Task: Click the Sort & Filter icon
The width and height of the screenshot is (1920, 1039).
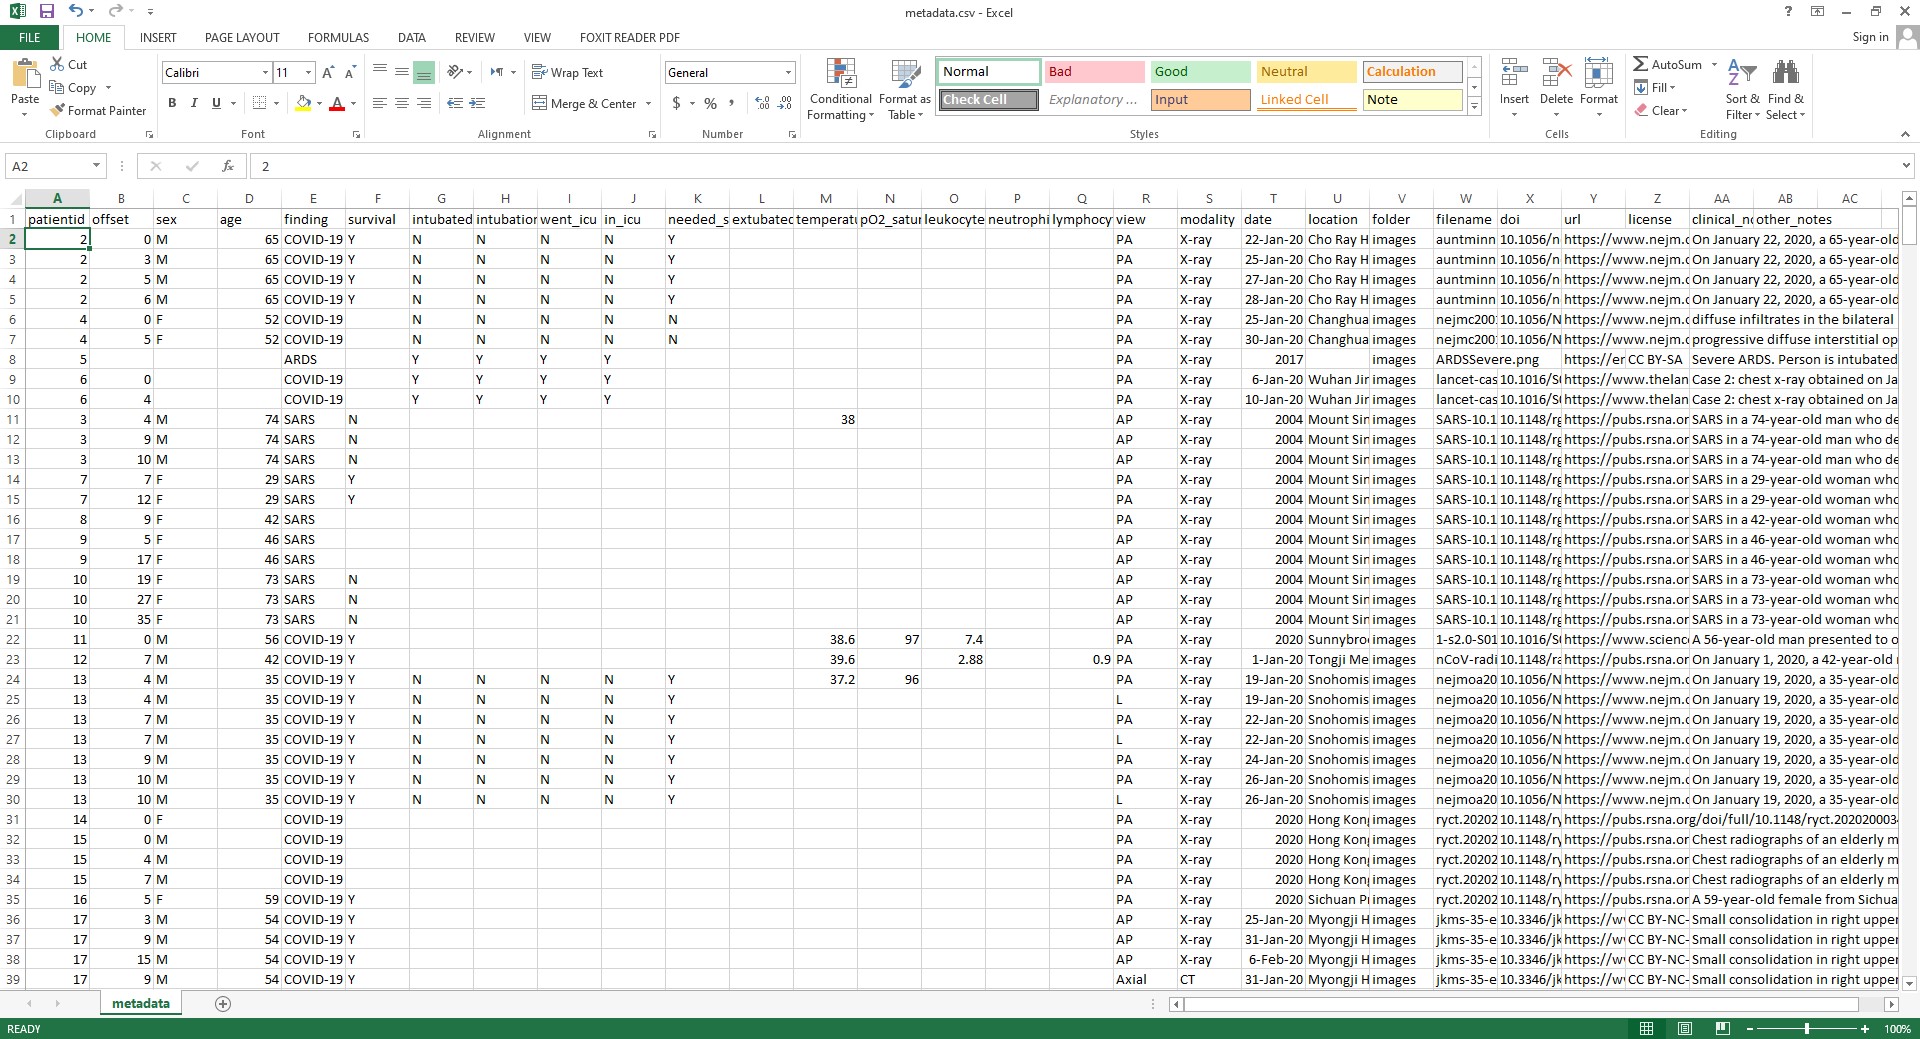Action: (x=1742, y=90)
